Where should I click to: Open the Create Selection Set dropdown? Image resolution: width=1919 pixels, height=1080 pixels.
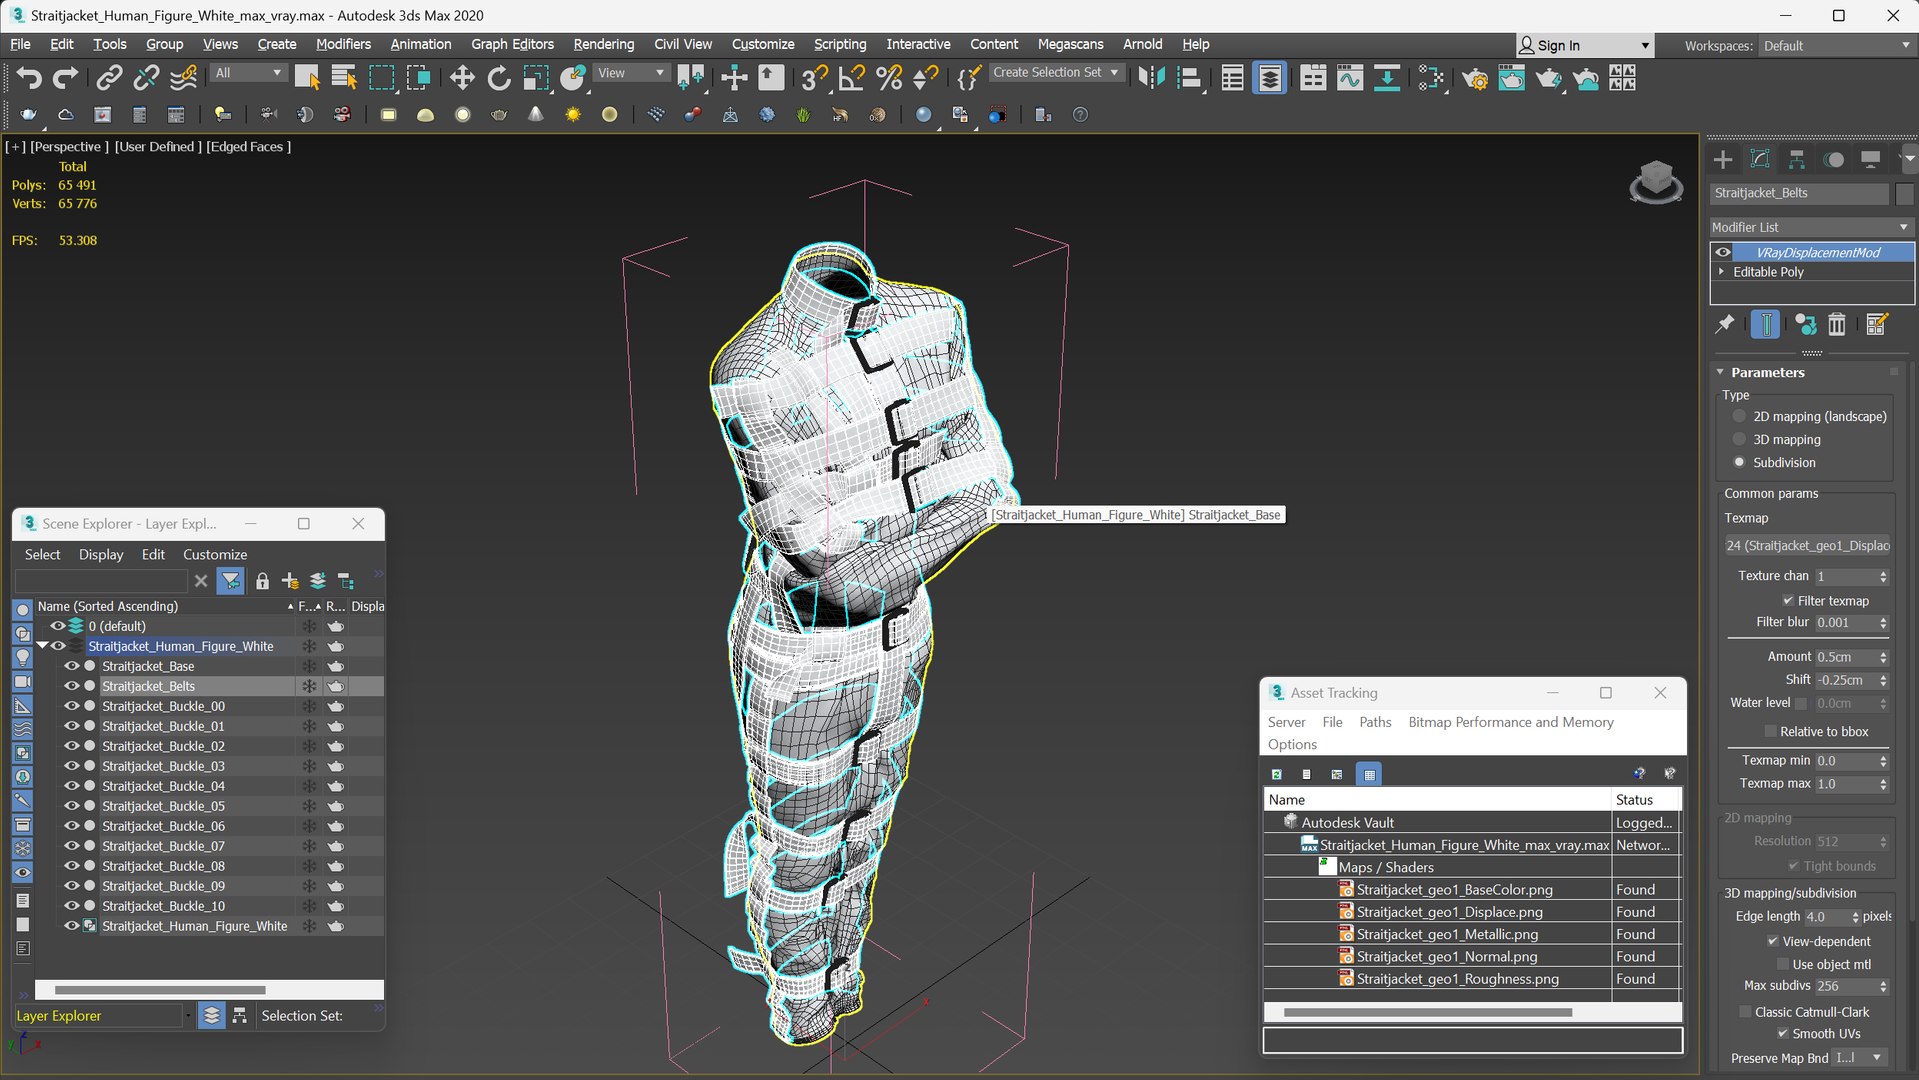(1114, 73)
